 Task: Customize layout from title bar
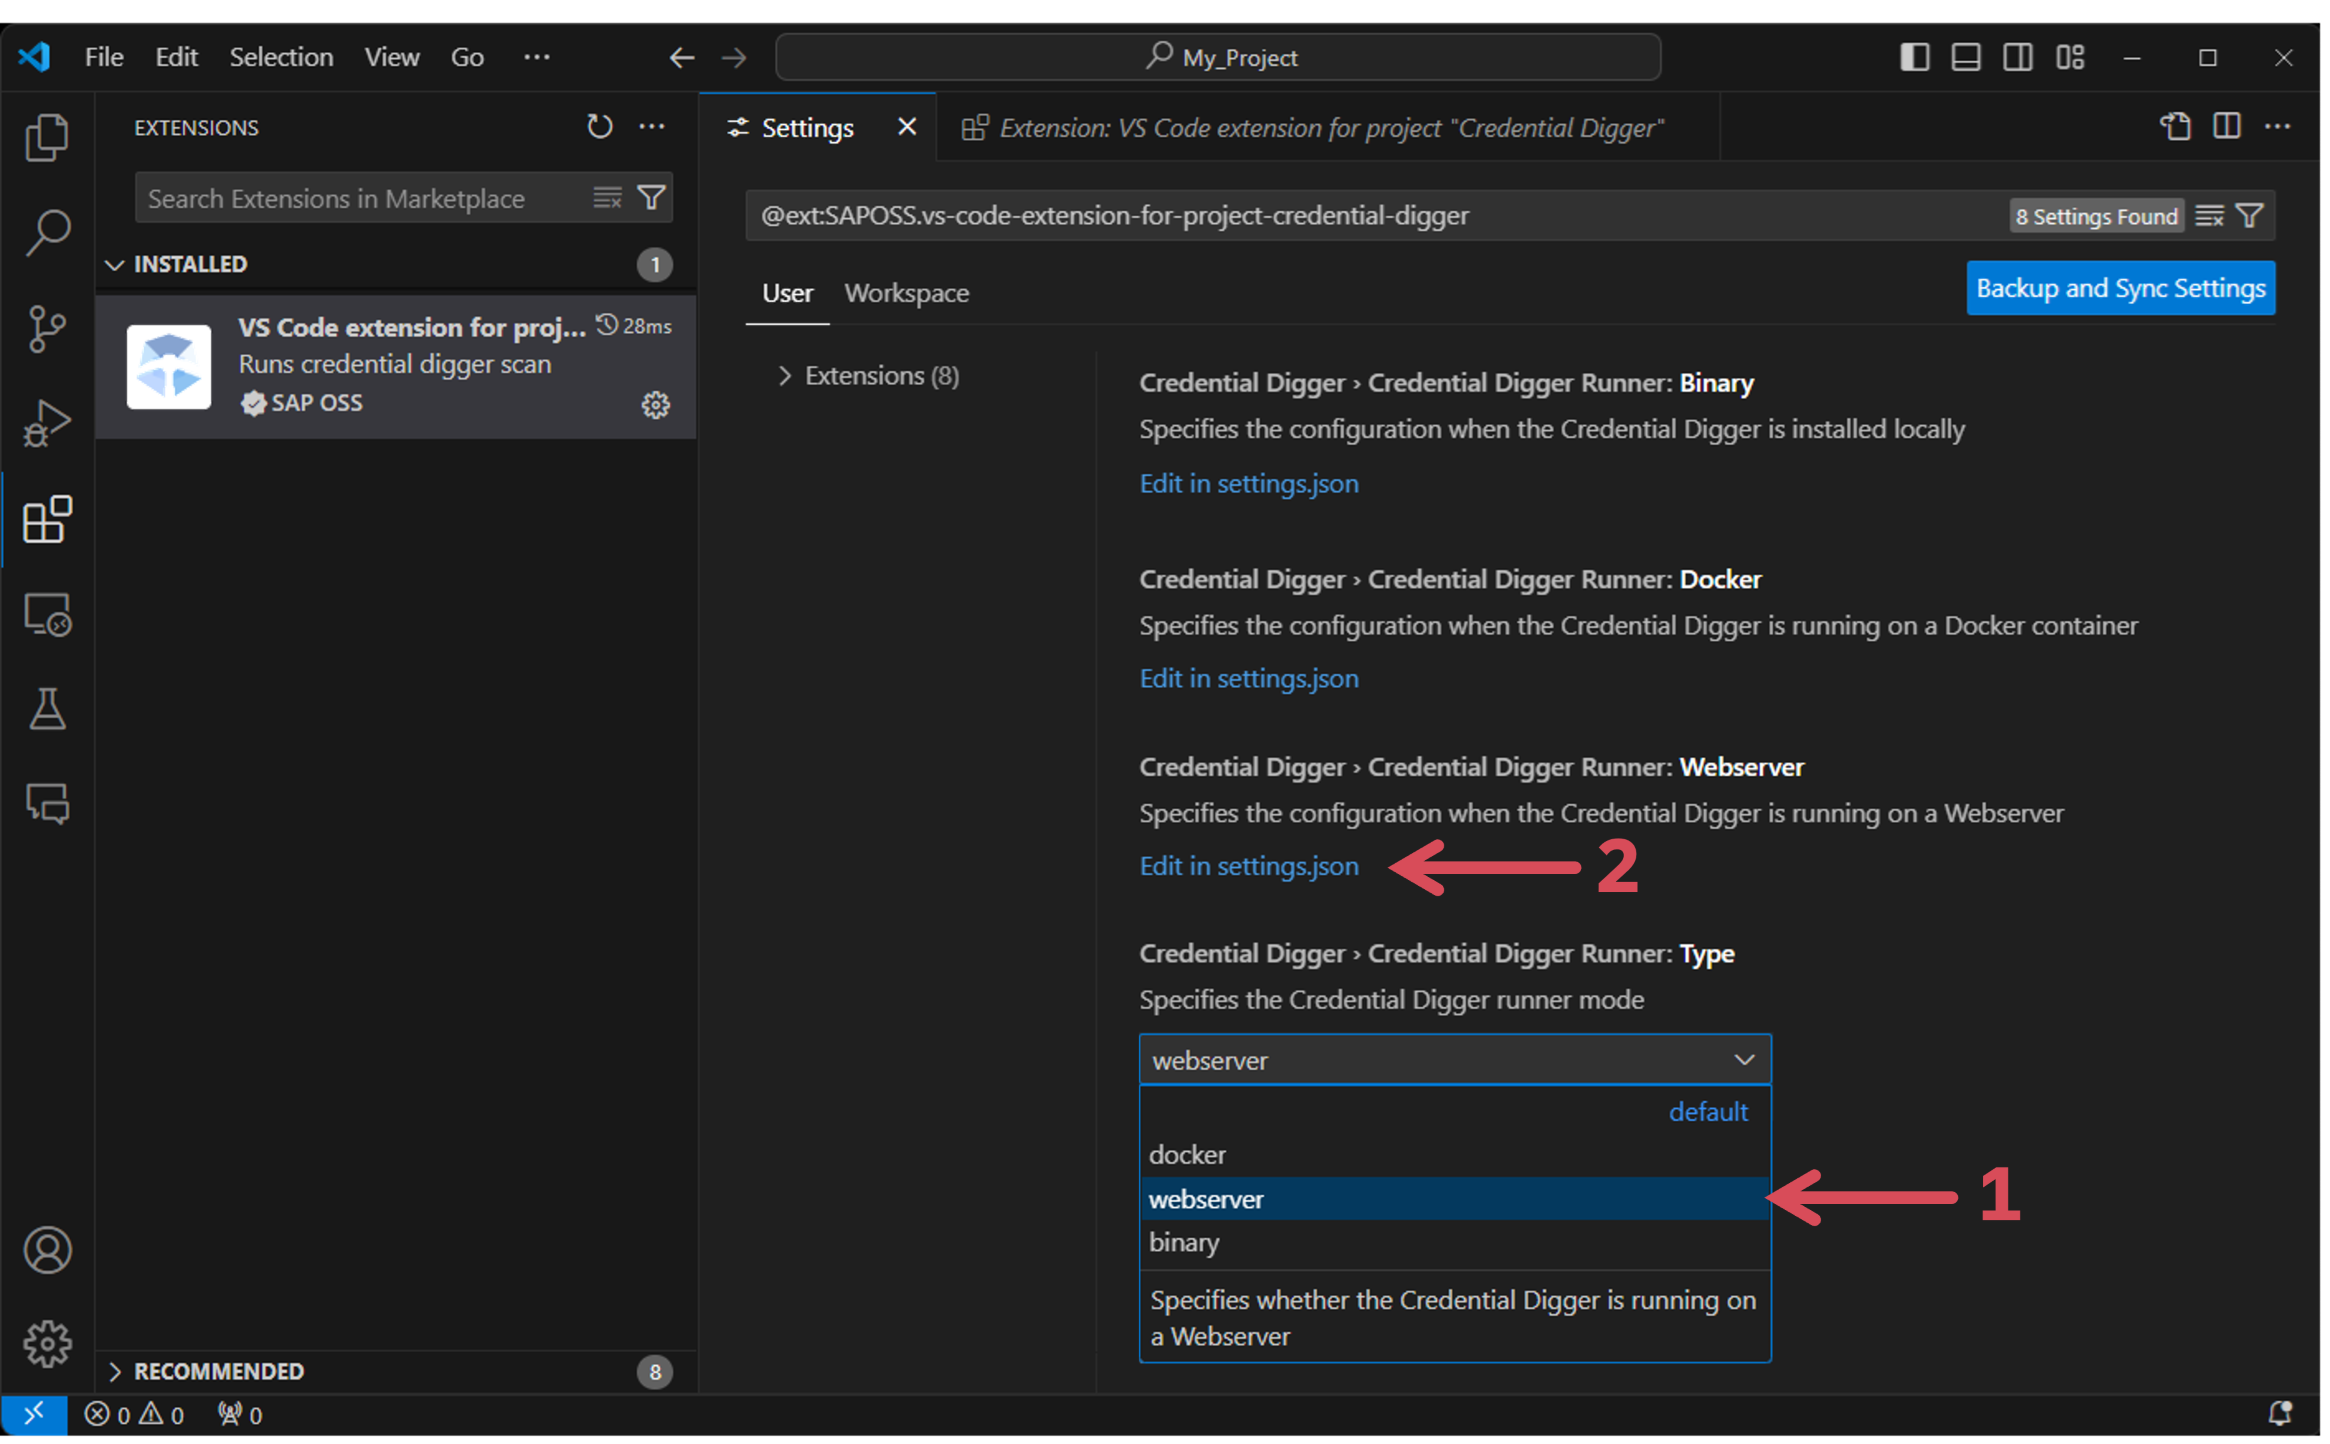(2070, 57)
